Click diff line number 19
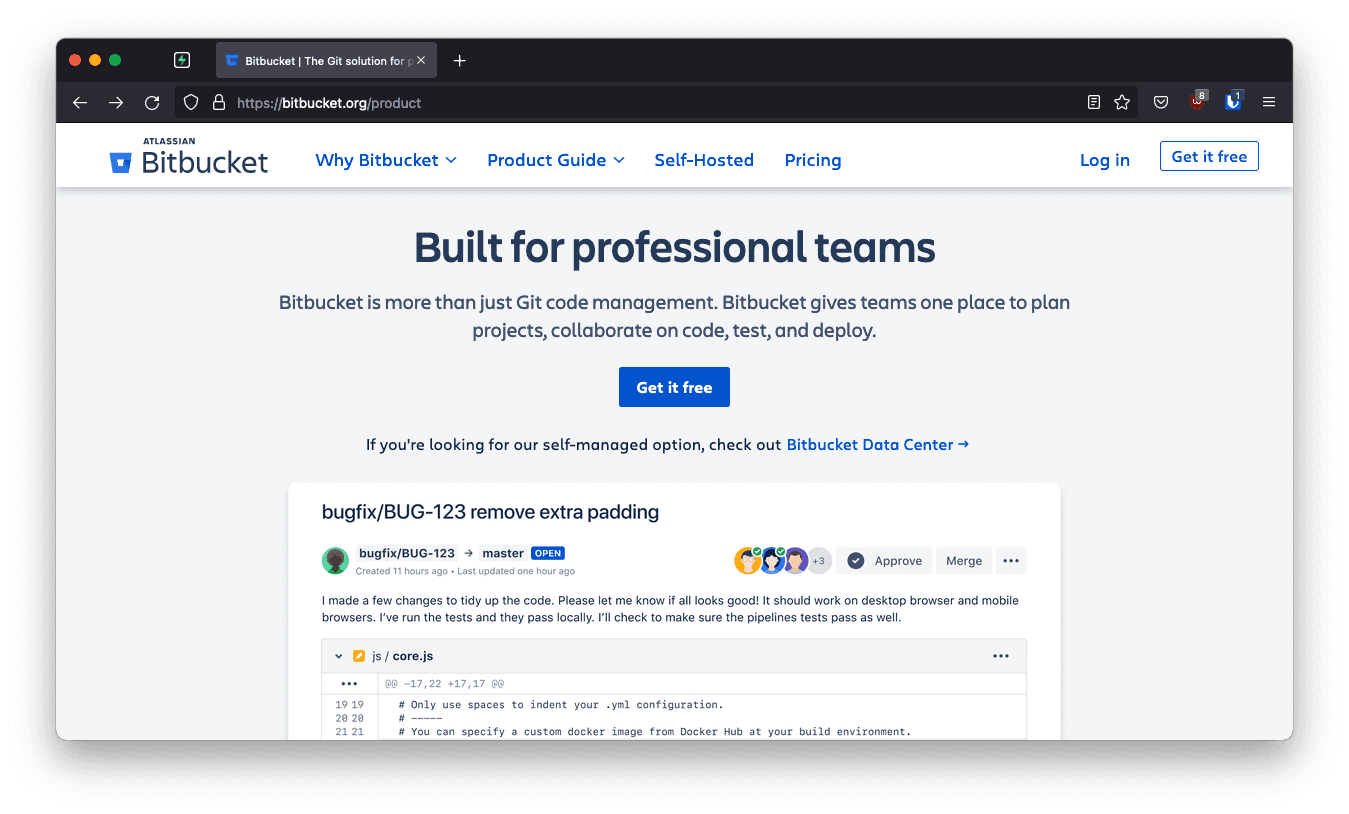Screen dimensions: 1349x814 pyautogui.click(x=349, y=704)
